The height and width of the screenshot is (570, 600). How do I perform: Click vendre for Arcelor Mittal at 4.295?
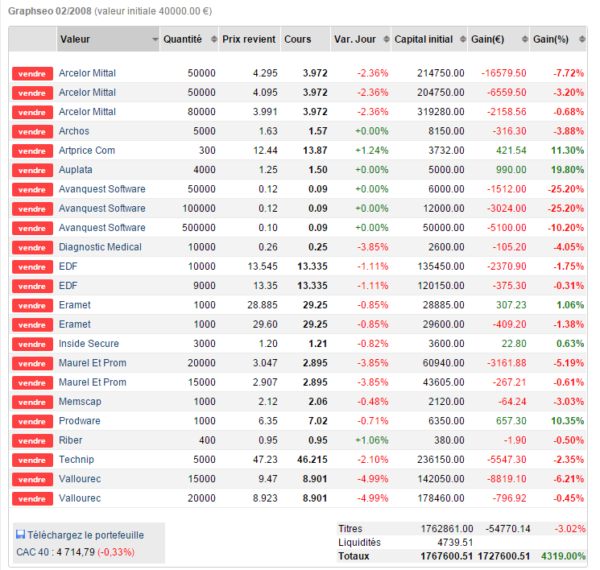coord(33,73)
